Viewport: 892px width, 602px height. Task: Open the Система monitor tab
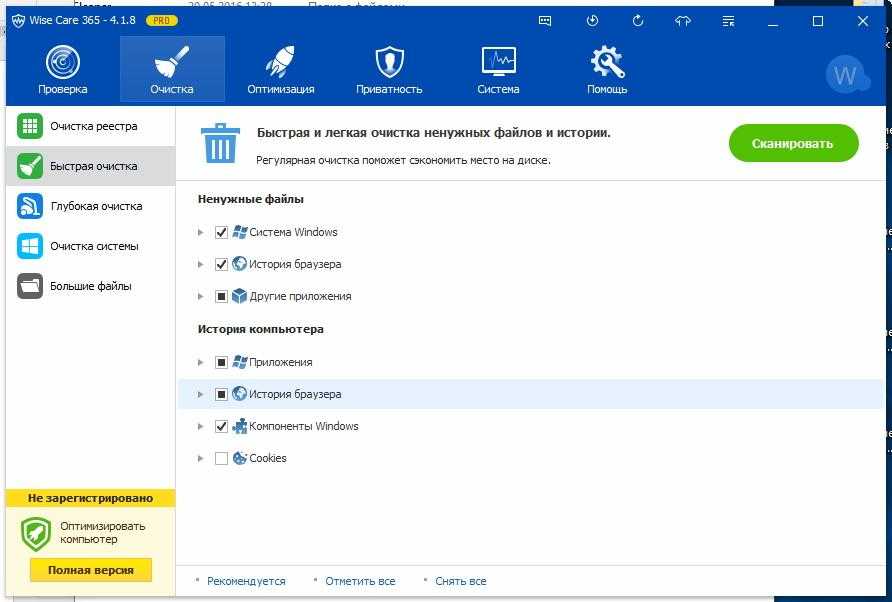point(498,69)
